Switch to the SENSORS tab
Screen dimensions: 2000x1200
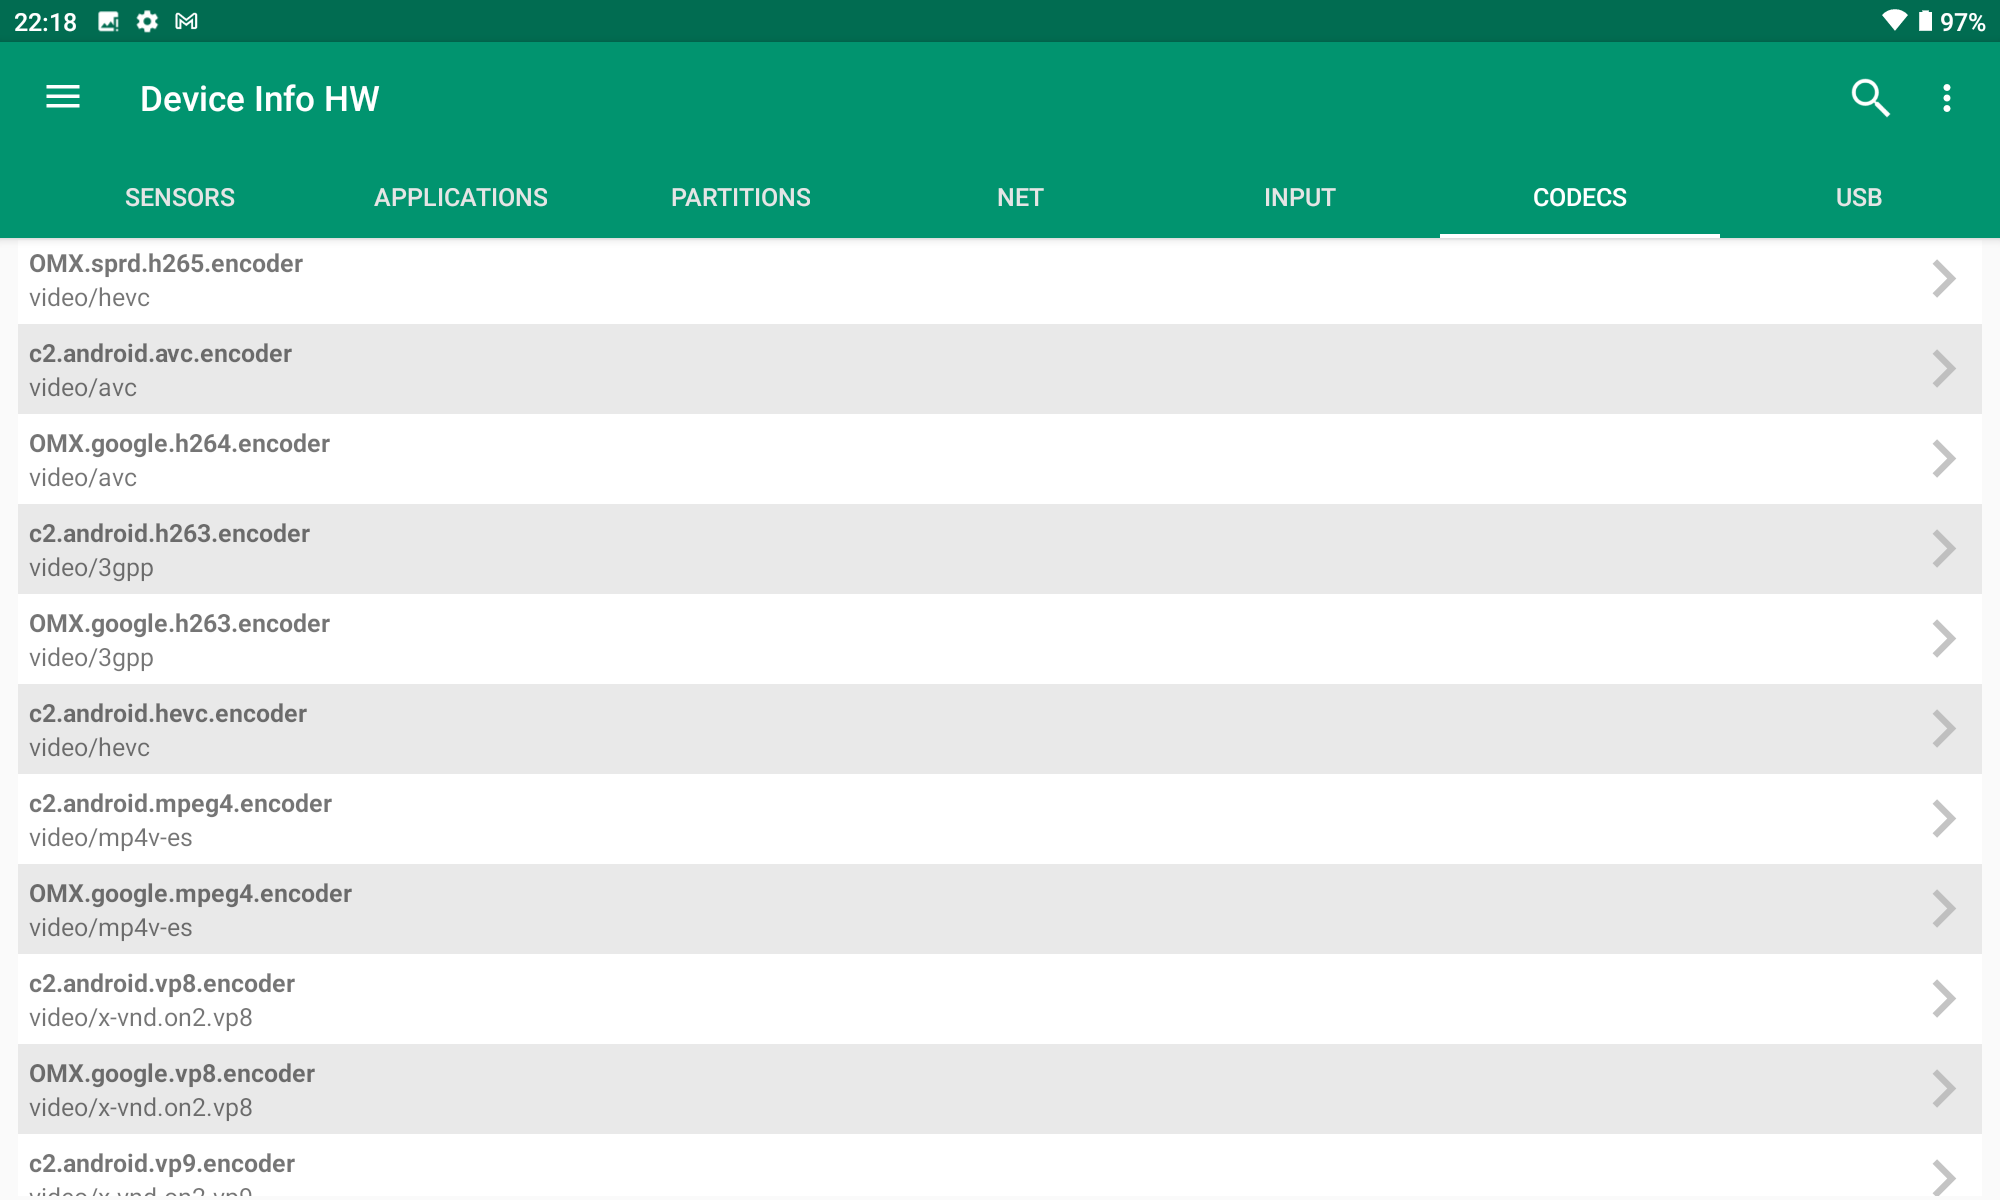tap(180, 197)
